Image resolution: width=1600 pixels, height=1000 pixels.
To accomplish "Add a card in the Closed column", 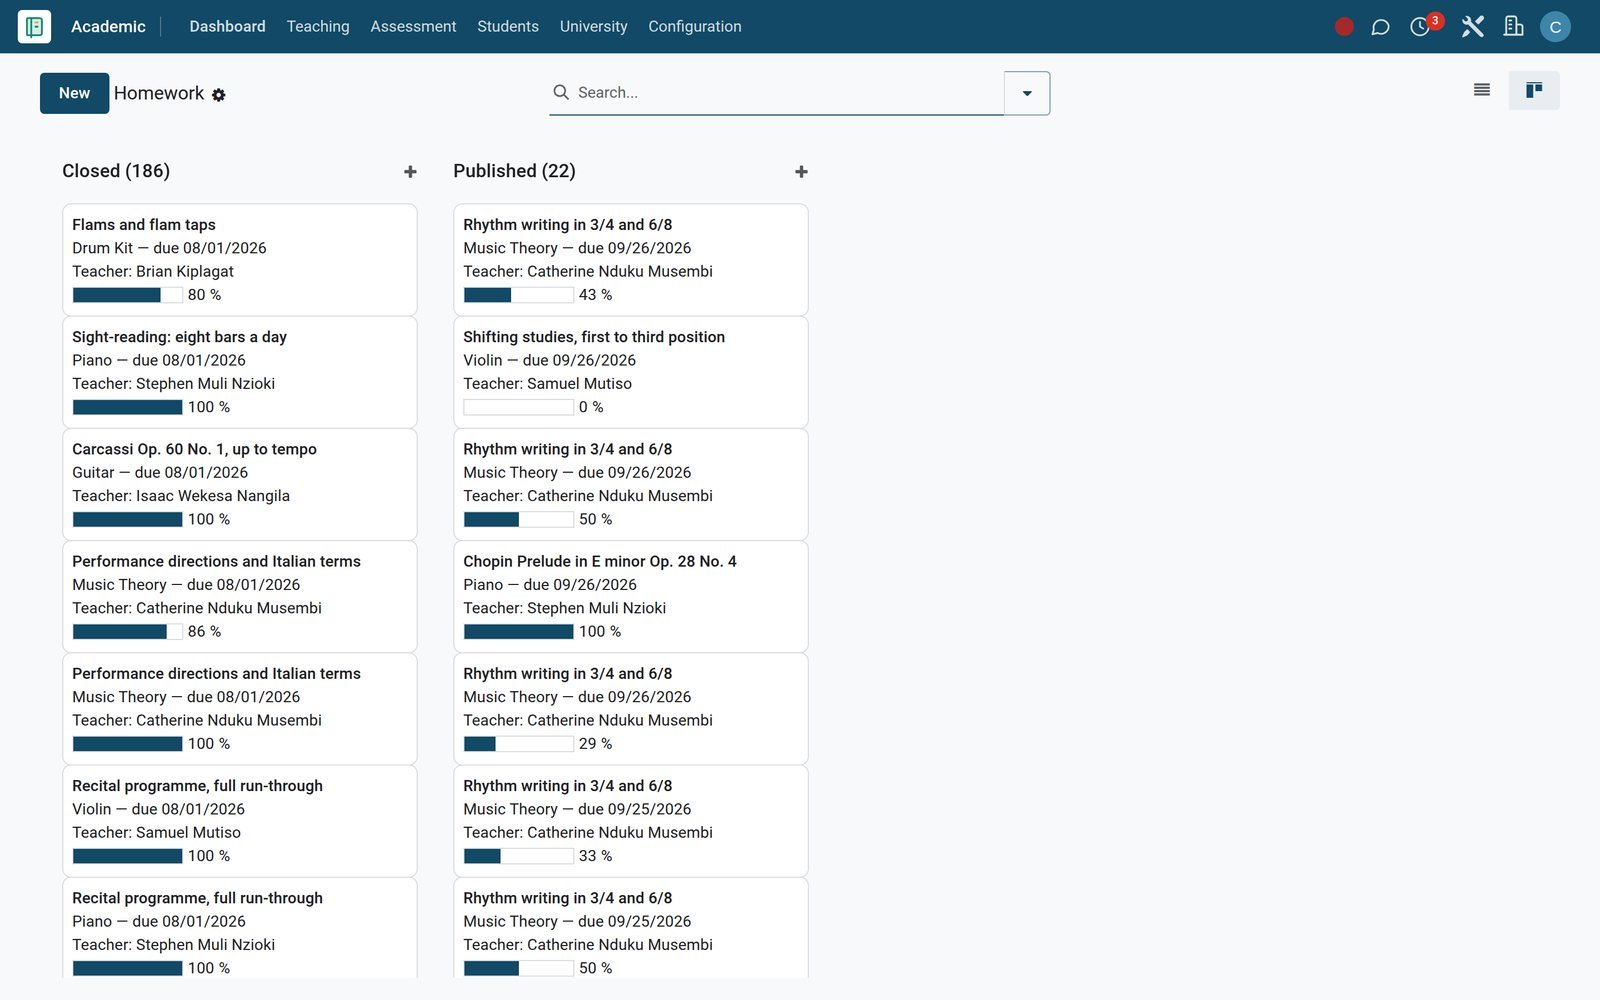I will click(410, 172).
